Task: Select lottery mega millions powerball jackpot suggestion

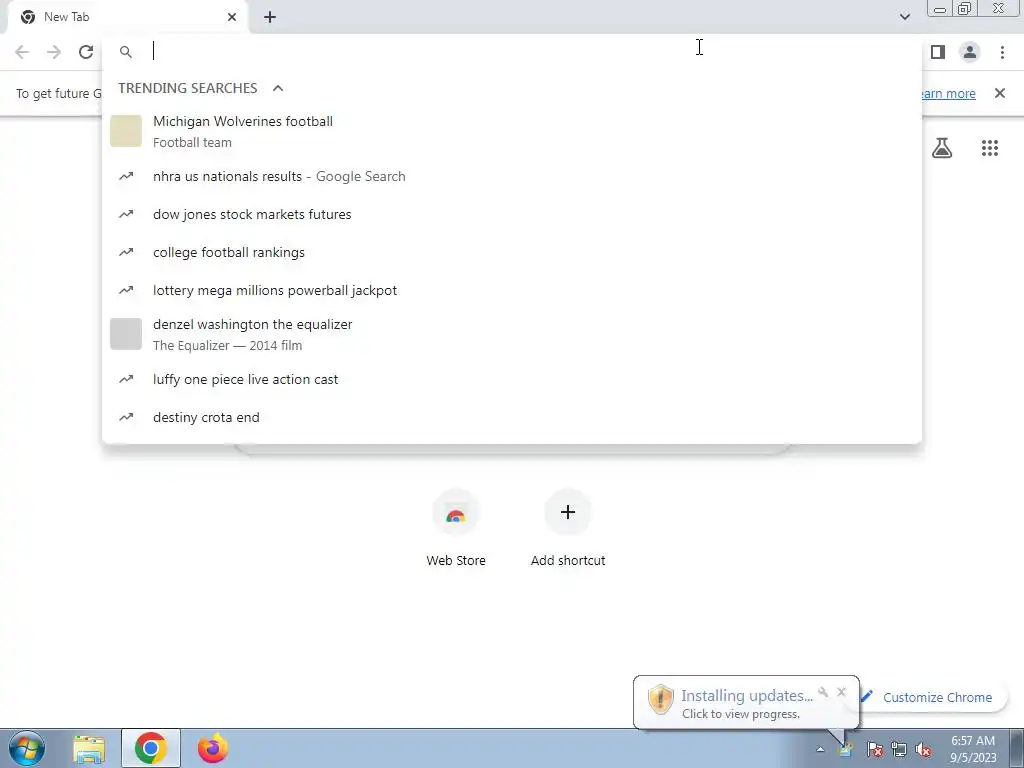Action: tap(512, 290)
